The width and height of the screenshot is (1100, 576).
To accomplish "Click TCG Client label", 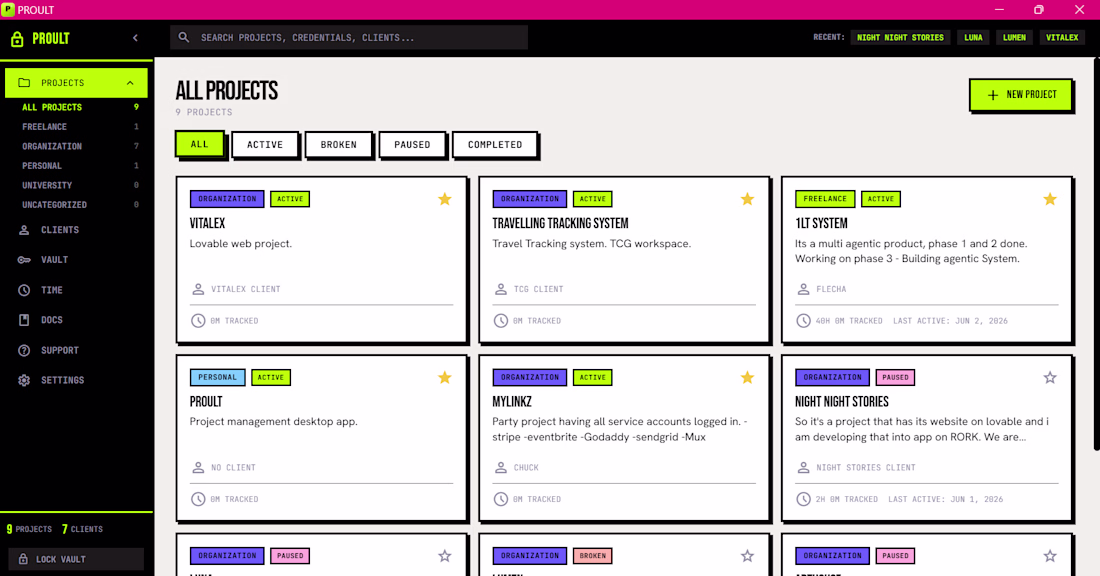I will 538,289.
